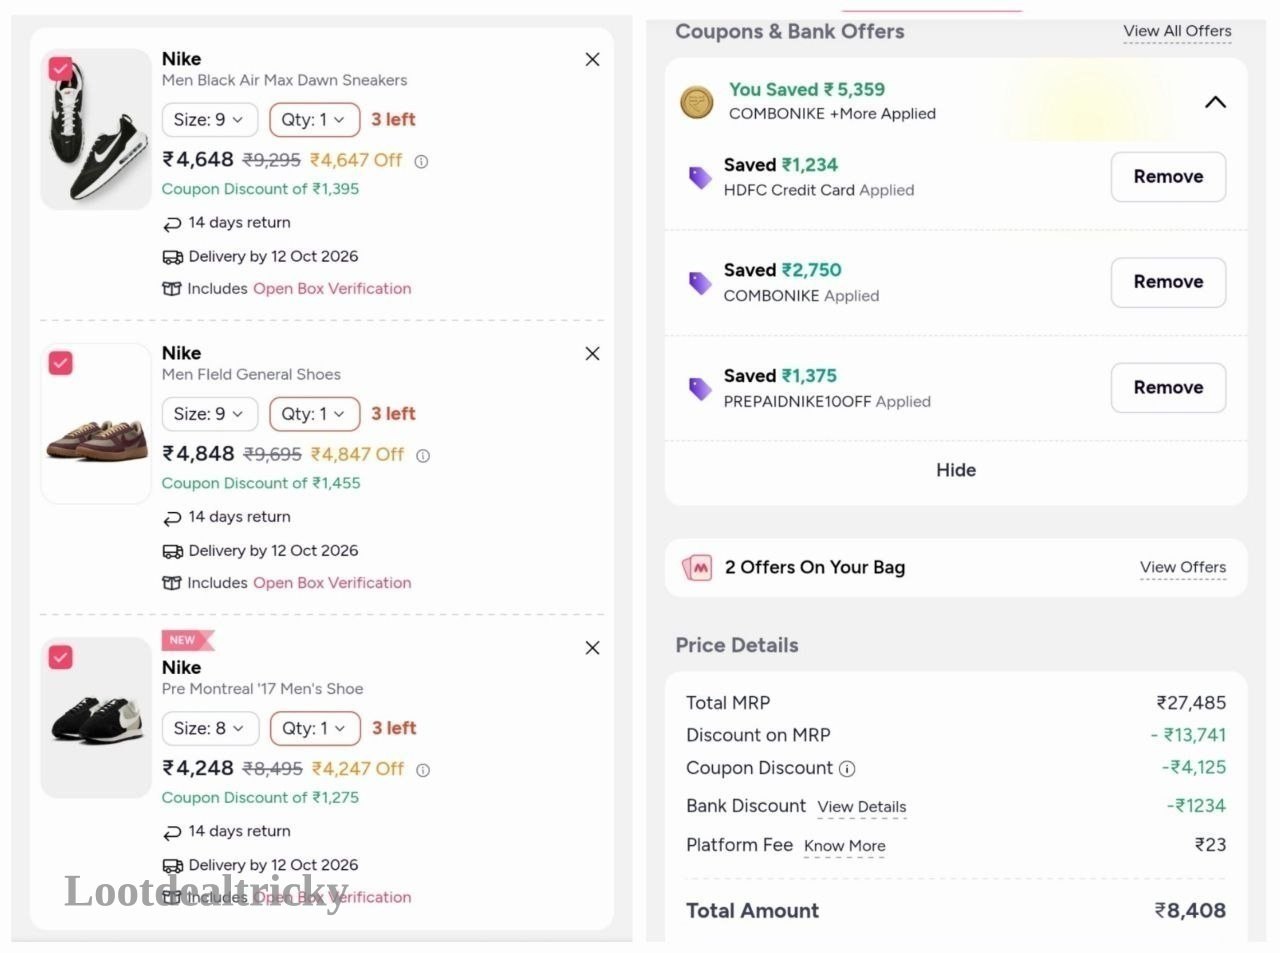Screen dimensions: 1280x953
Task: View Details of Bank Discount
Action: click(x=862, y=807)
